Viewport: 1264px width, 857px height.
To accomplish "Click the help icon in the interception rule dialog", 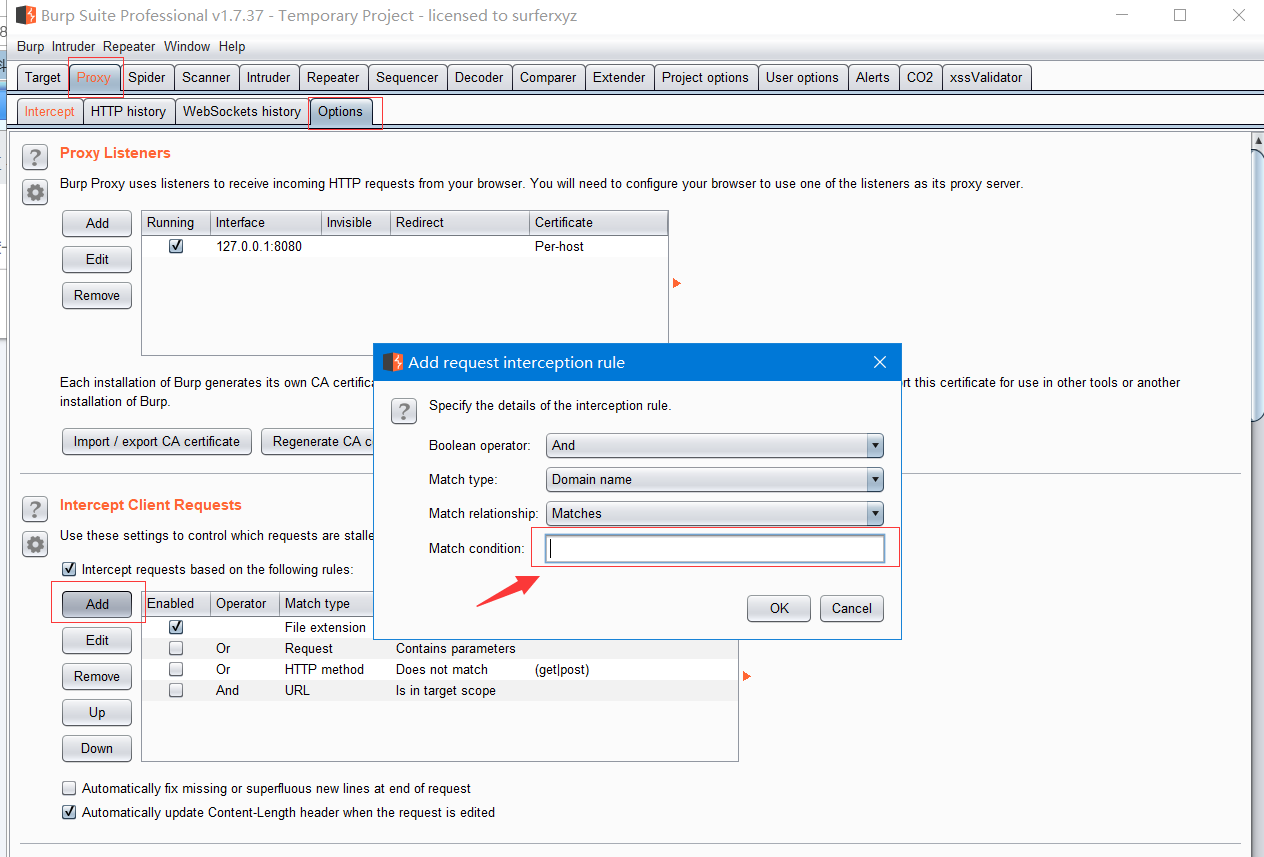I will pos(403,410).
